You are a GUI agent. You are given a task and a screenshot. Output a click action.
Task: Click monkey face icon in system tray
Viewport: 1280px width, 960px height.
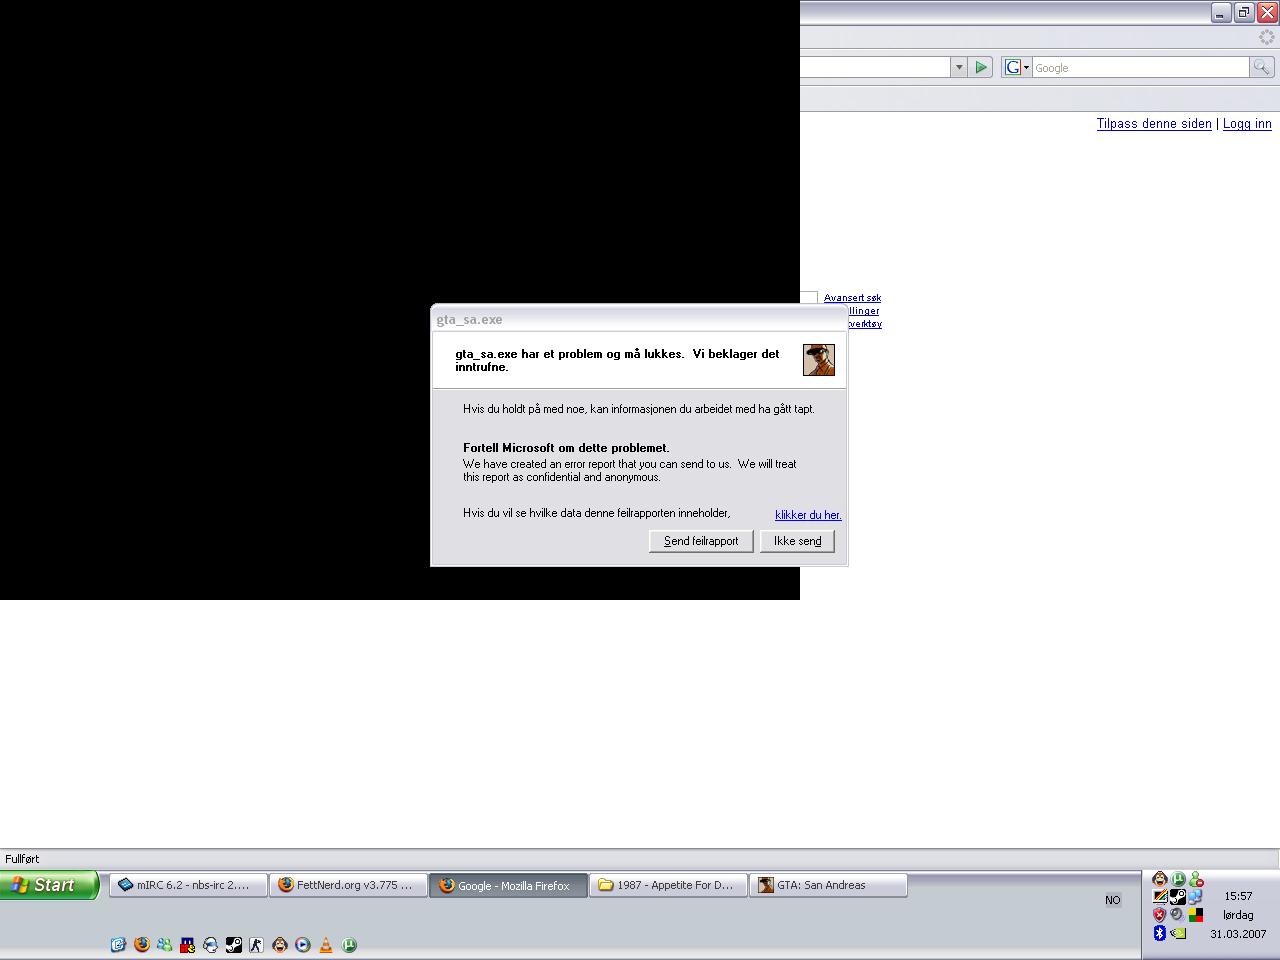1160,879
